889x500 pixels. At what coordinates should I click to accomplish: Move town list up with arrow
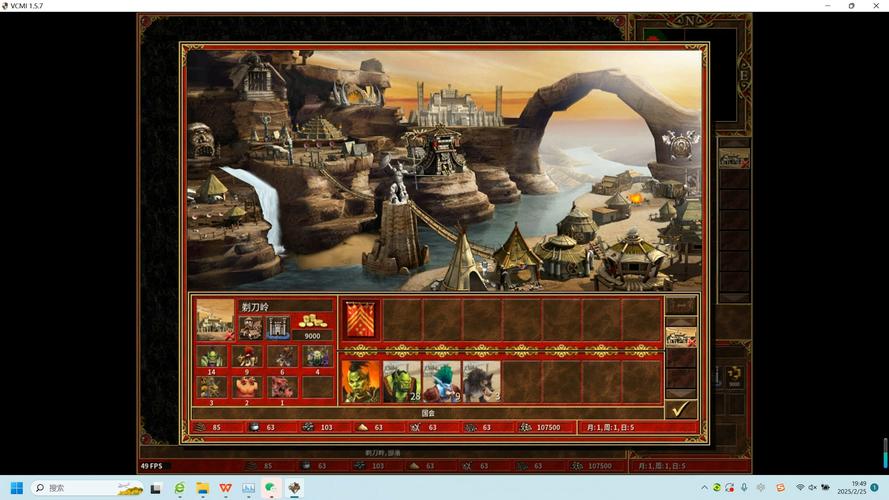point(681,321)
